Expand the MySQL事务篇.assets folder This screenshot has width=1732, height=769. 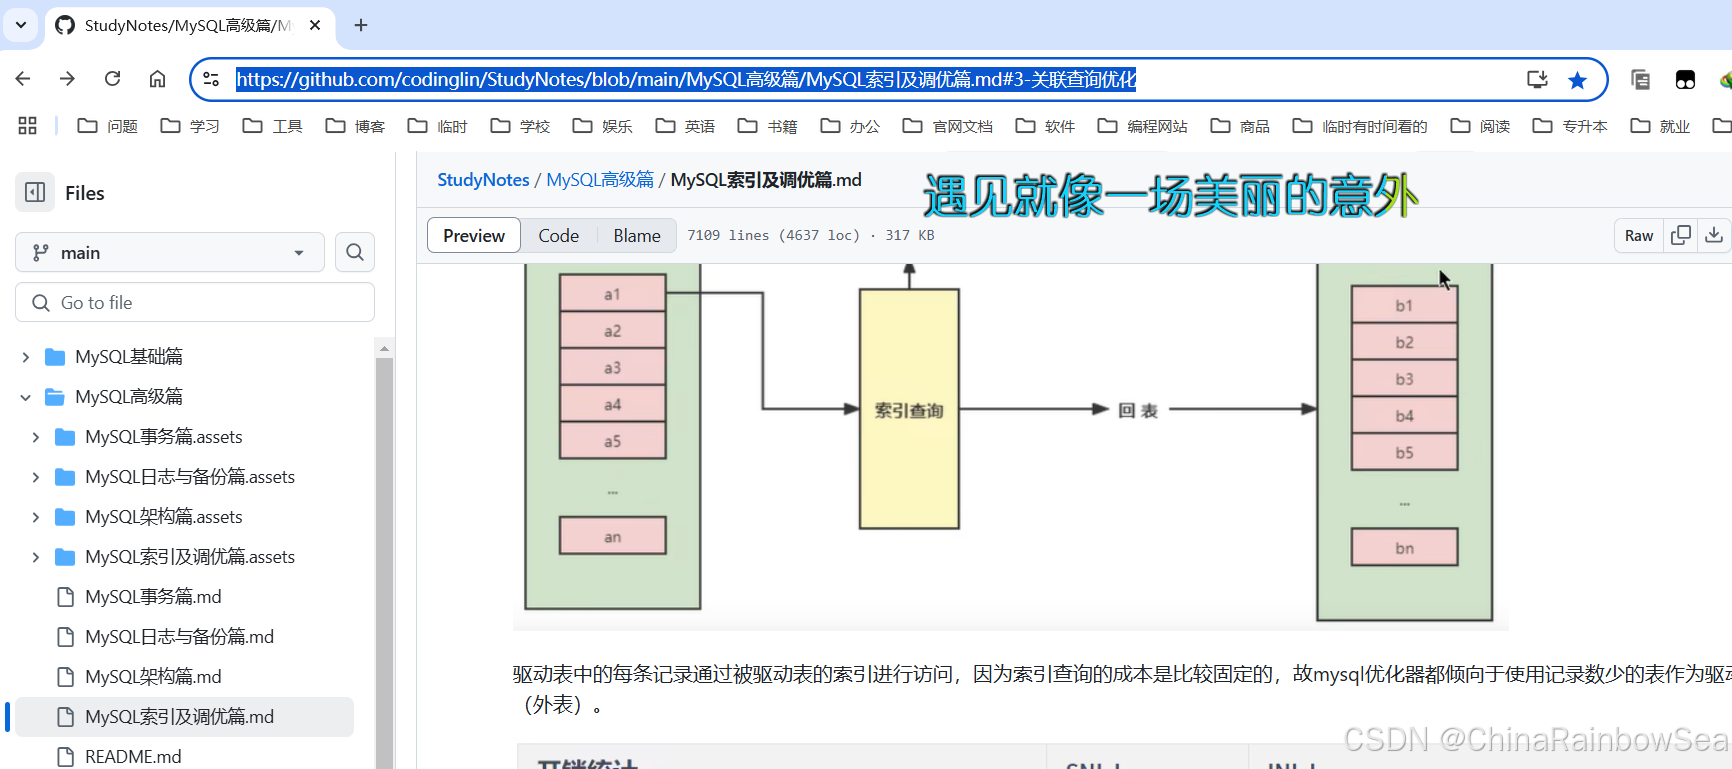pyautogui.click(x=36, y=437)
